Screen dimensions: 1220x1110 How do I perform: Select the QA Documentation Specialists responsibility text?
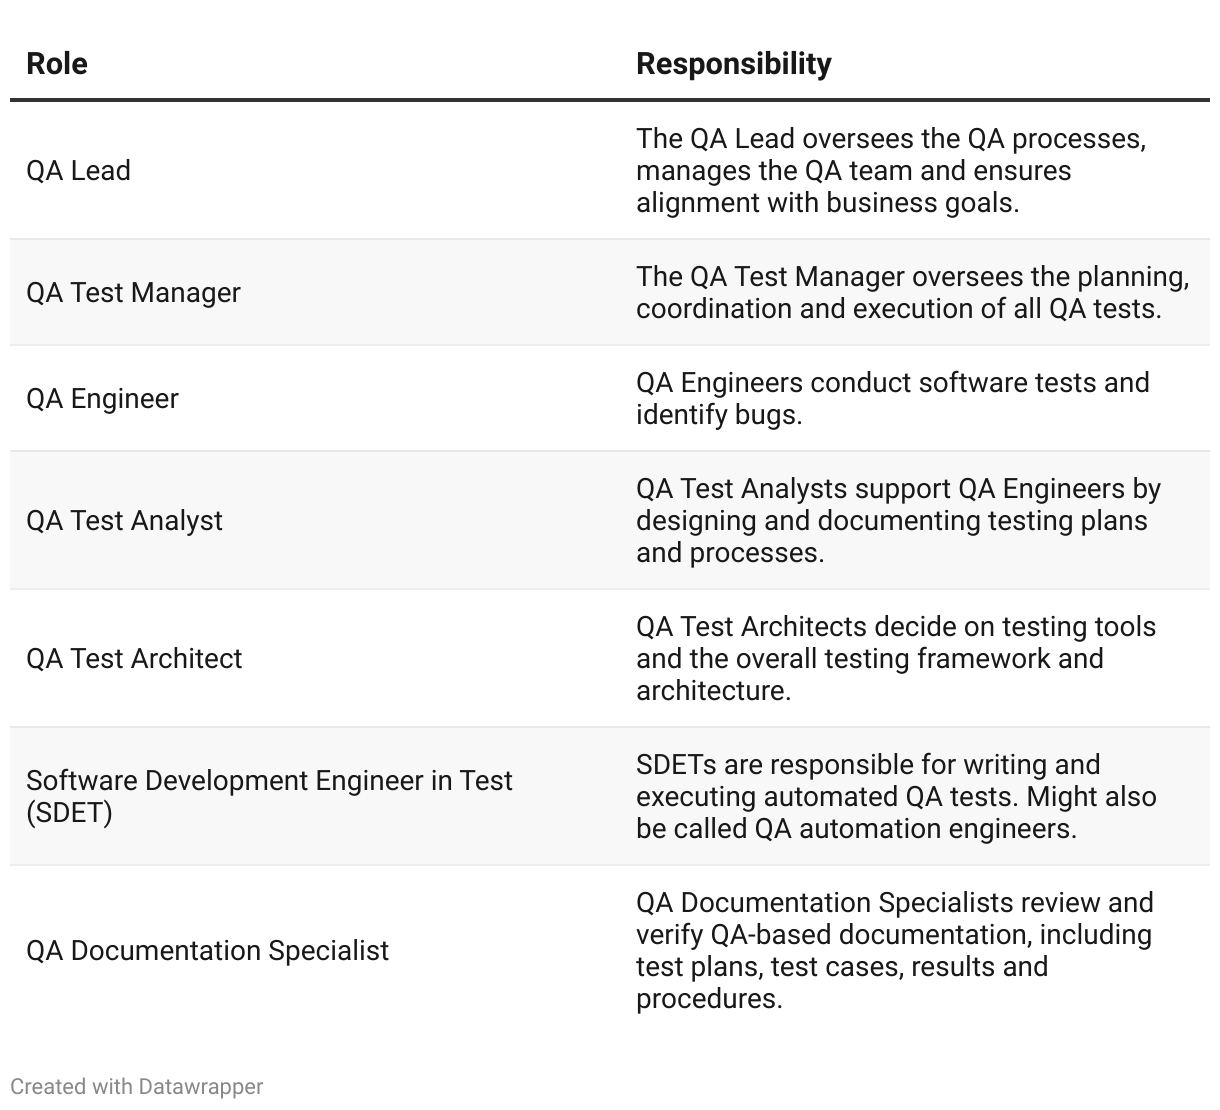pos(894,951)
